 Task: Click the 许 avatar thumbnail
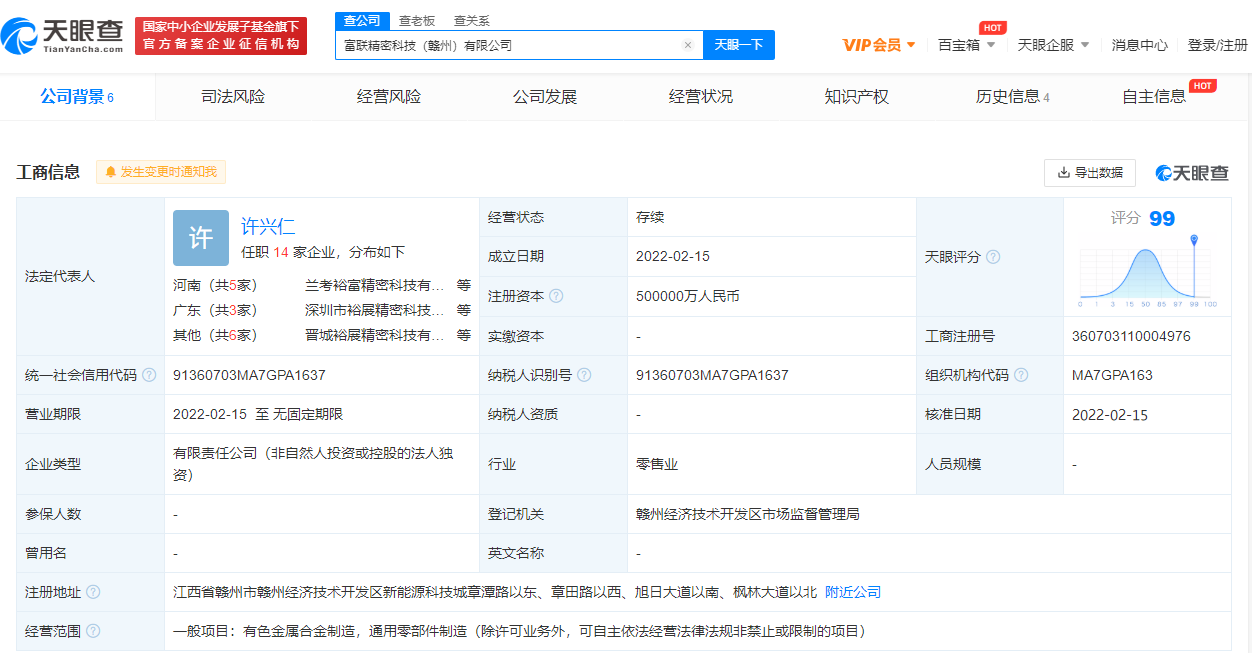pos(201,238)
